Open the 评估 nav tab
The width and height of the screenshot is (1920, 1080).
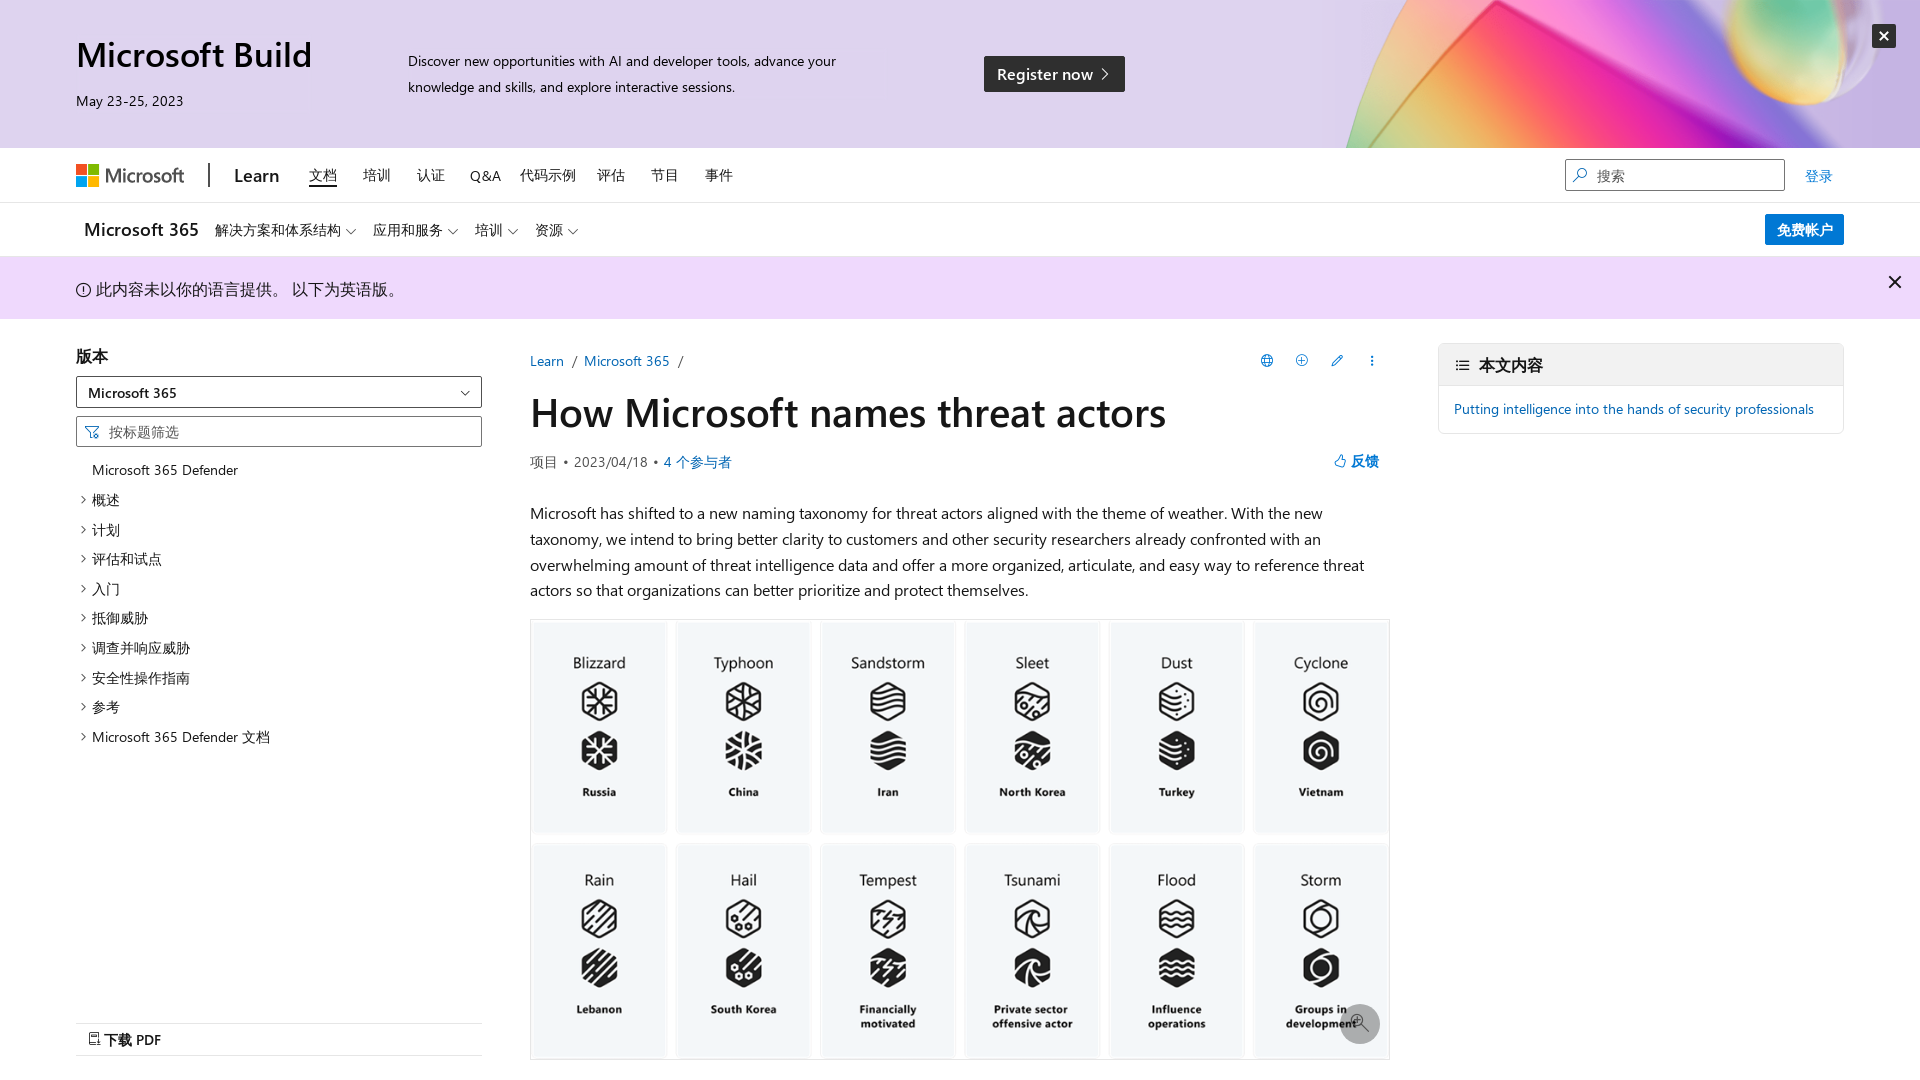pyautogui.click(x=611, y=176)
